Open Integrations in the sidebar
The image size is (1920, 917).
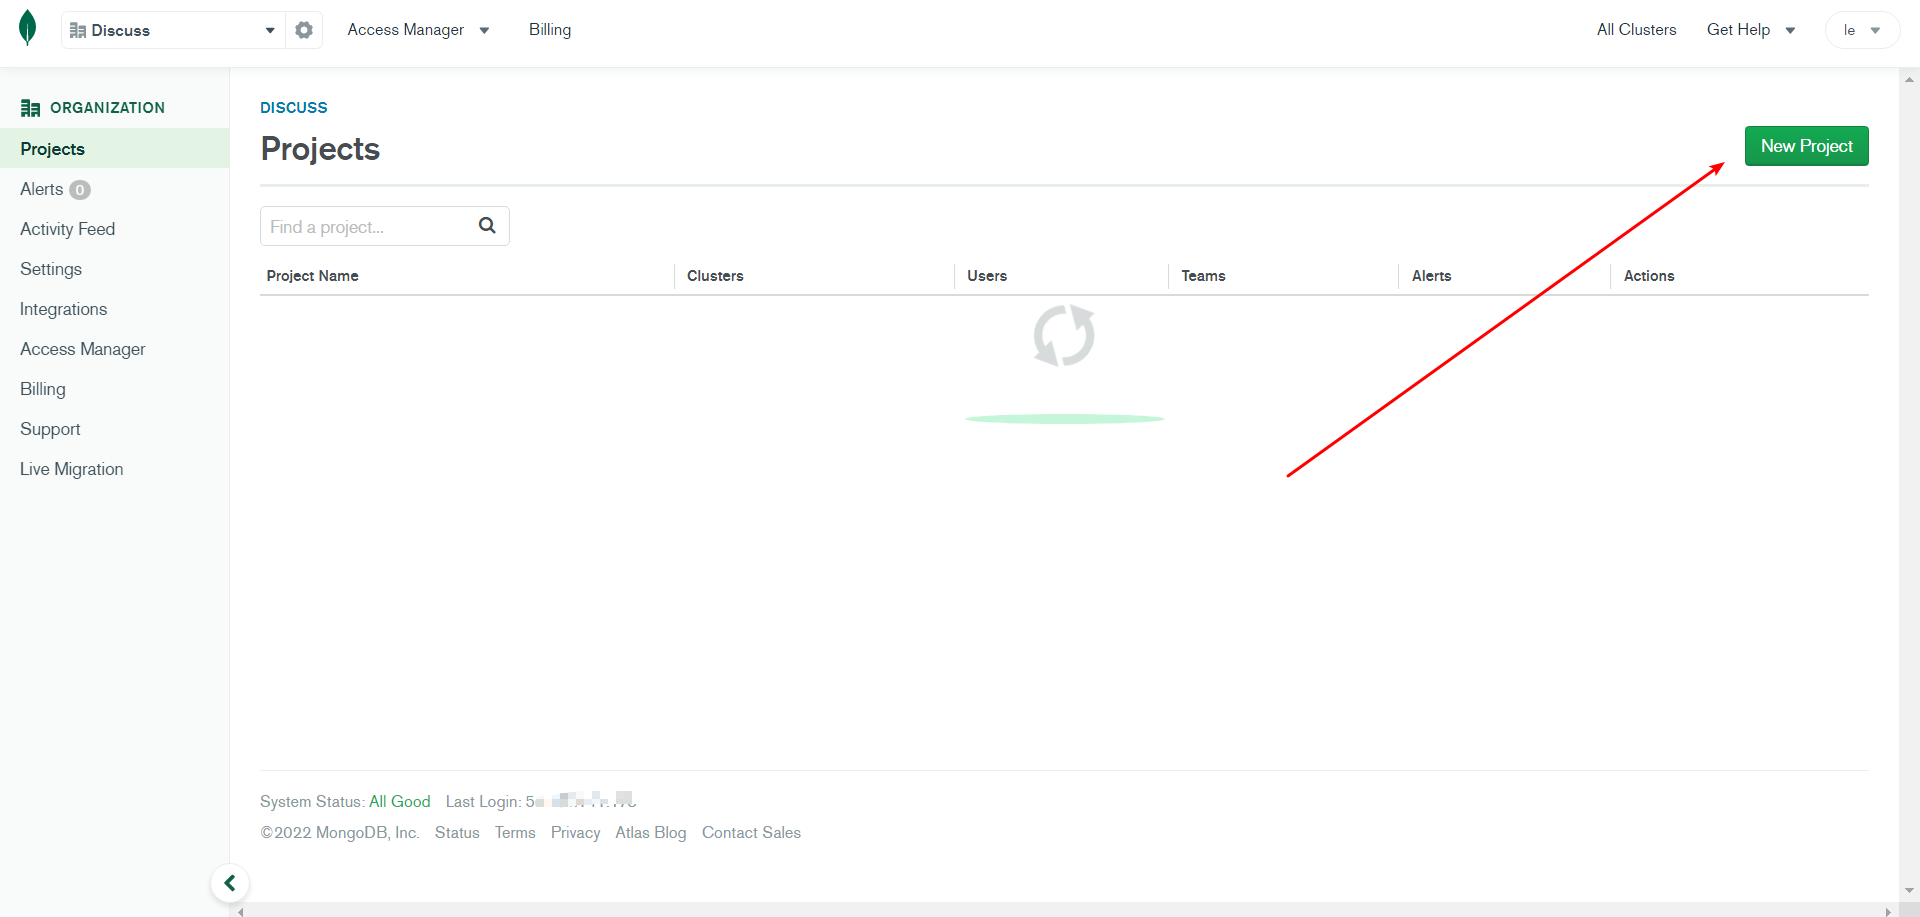click(63, 309)
